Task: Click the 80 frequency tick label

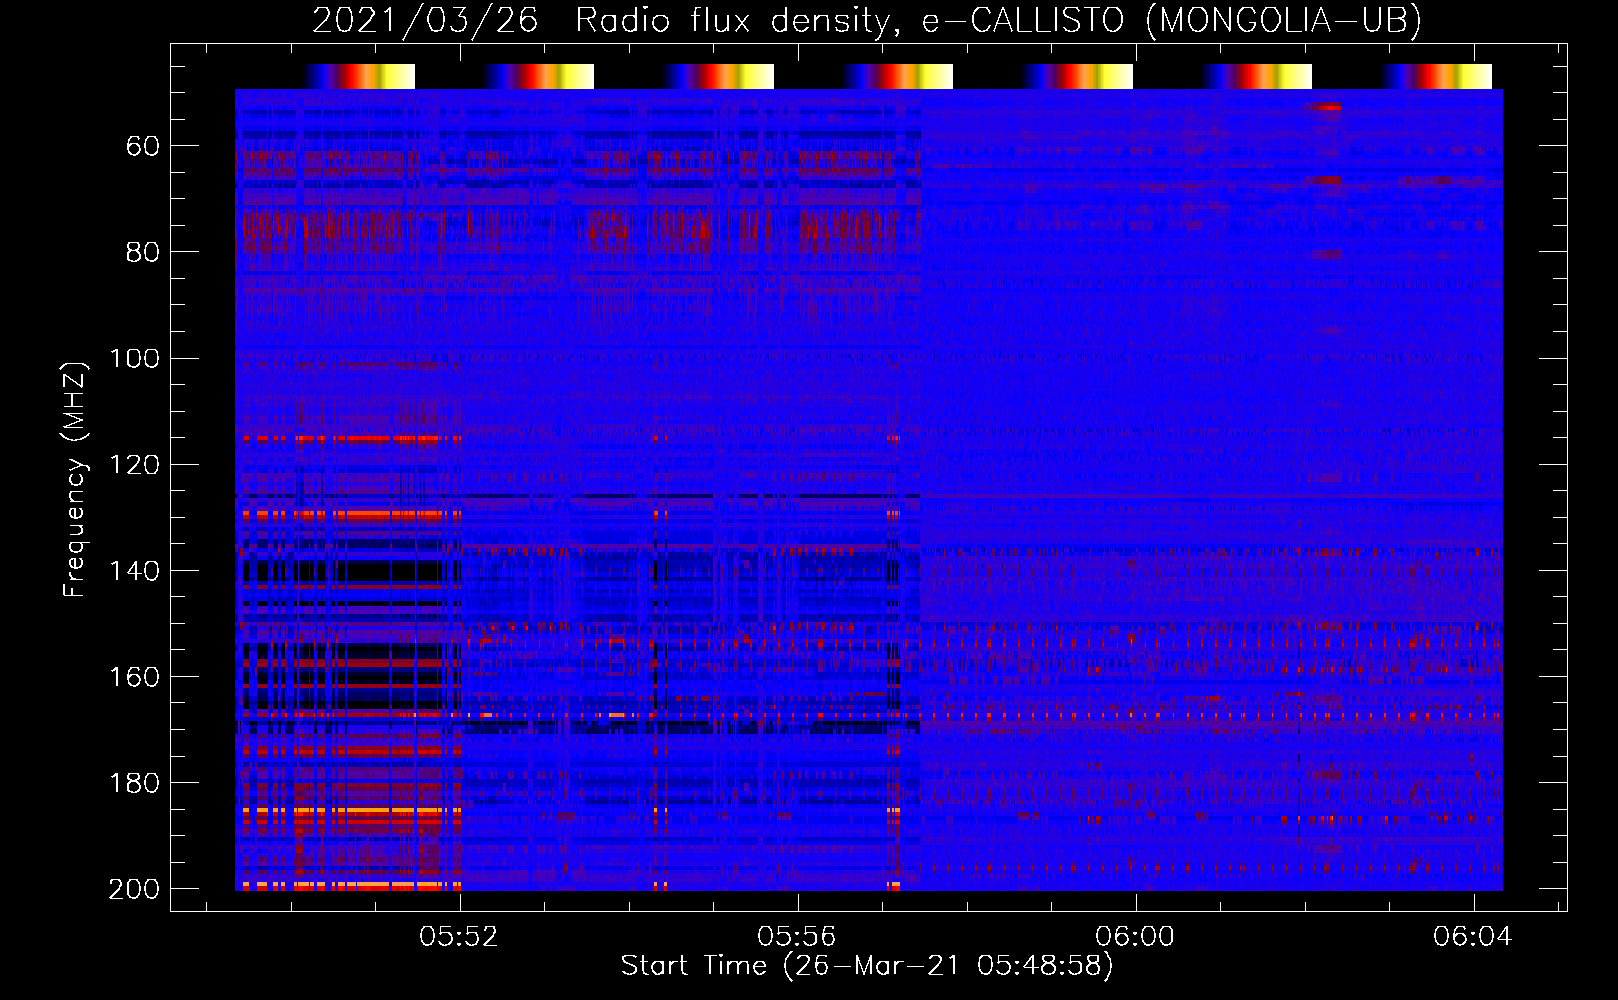Action: (144, 253)
